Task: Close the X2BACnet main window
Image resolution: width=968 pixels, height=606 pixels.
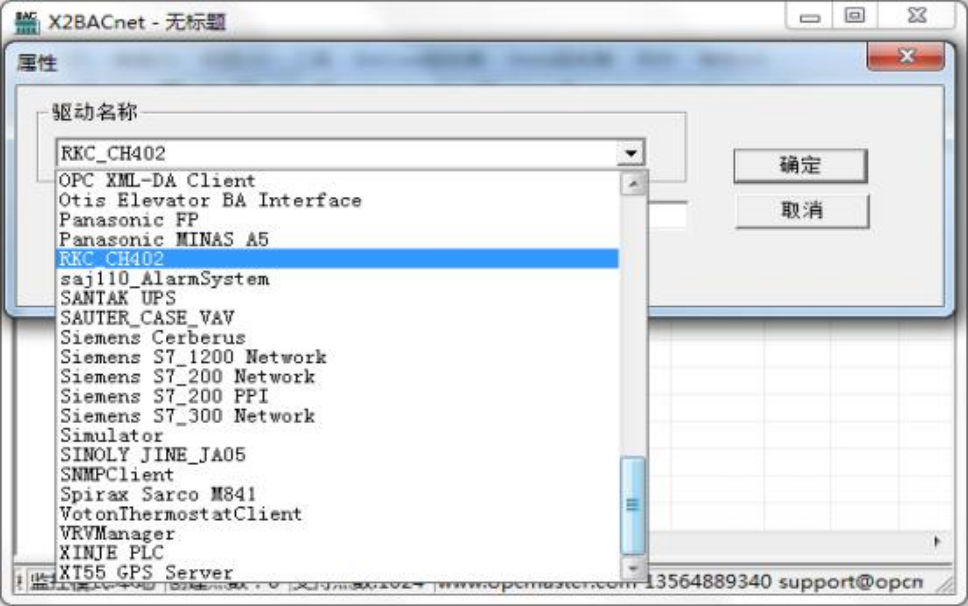Action: [x=917, y=16]
